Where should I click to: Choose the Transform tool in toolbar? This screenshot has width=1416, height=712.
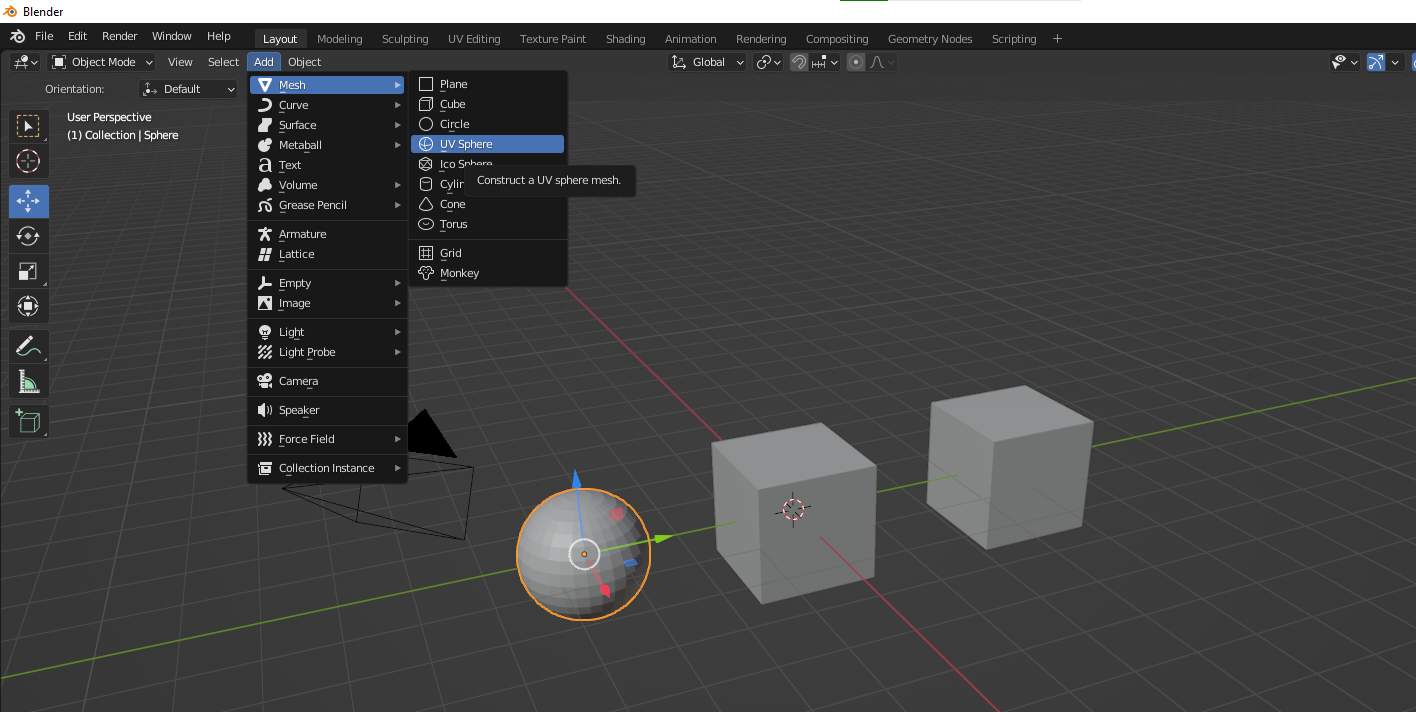point(28,306)
